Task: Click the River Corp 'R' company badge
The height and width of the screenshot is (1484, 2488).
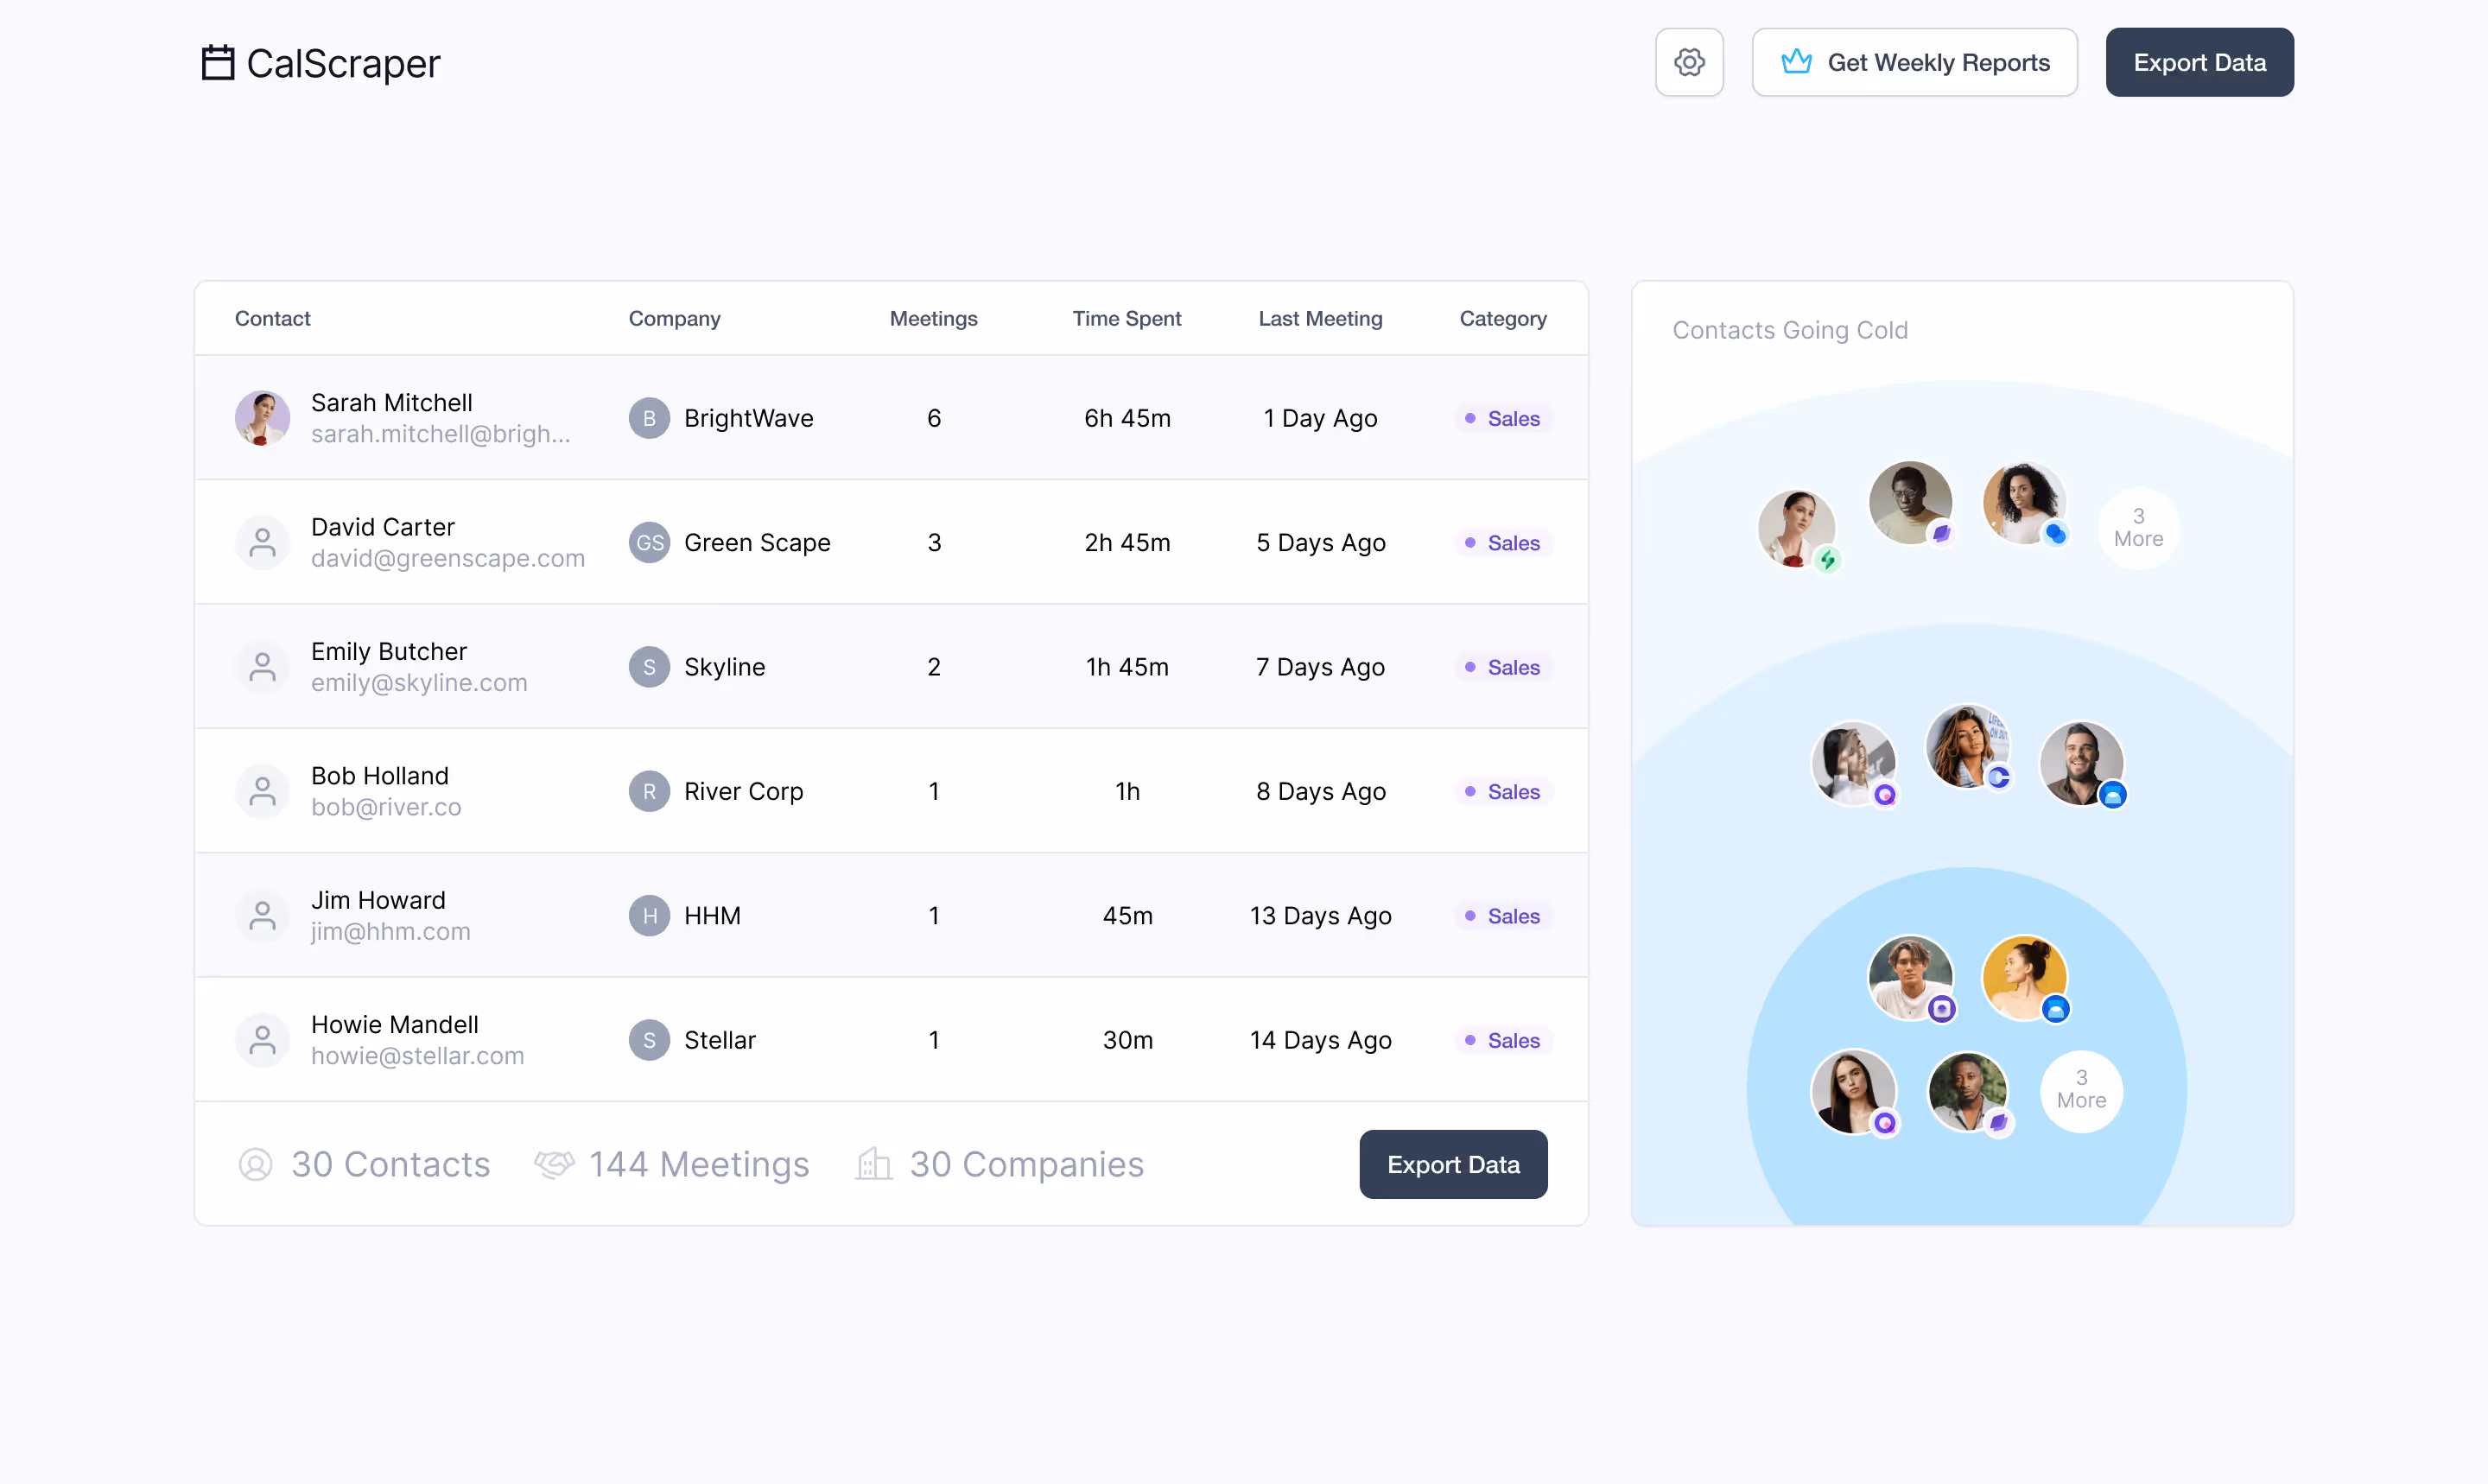Action: (649, 791)
